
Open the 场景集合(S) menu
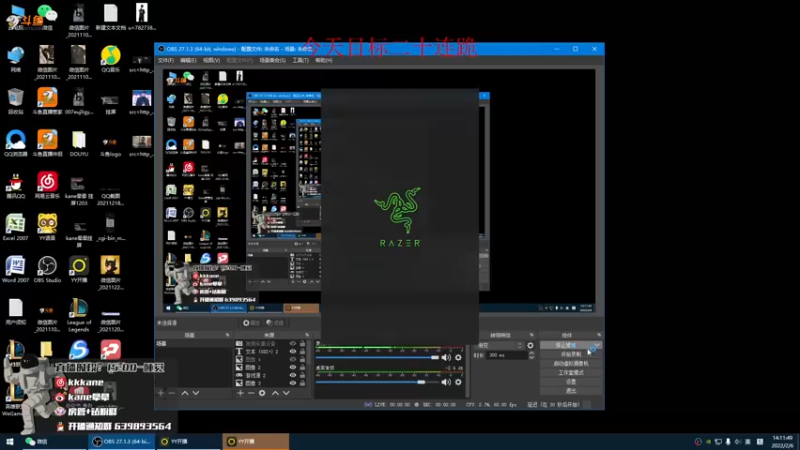[x=272, y=60]
